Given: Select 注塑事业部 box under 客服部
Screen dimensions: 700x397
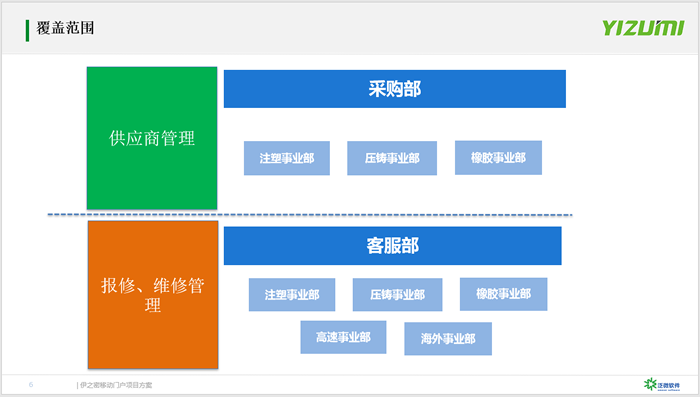Looking at the screenshot, I should (x=292, y=295).
